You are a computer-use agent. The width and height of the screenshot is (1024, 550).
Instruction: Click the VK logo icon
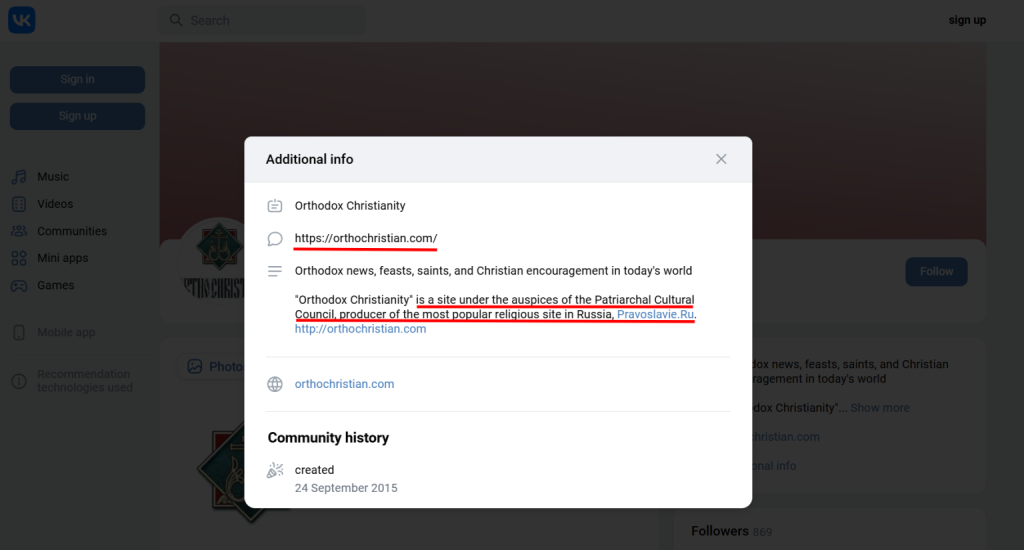22,20
